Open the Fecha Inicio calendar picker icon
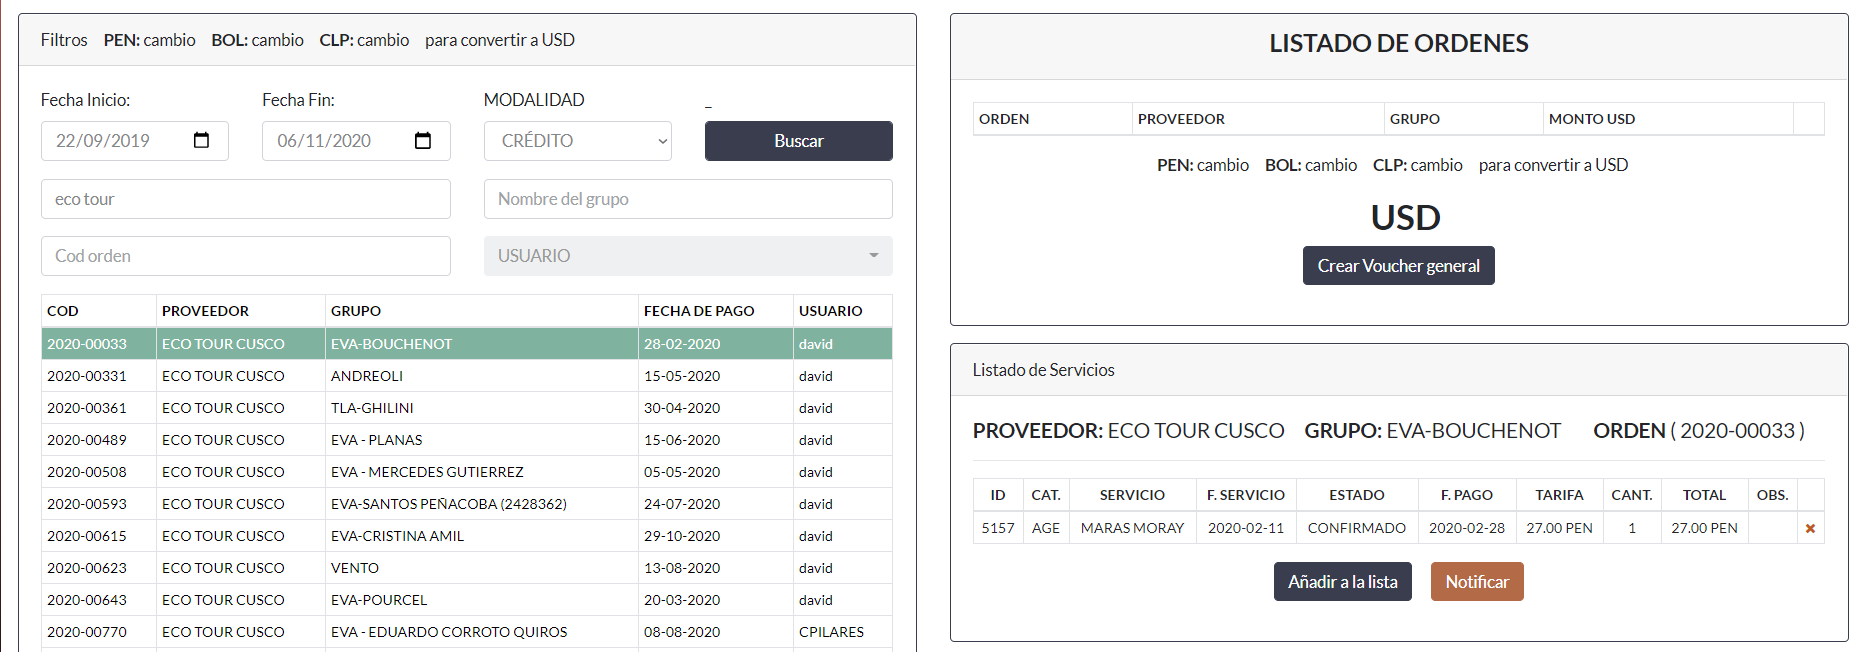1859x652 pixels. 201,141
